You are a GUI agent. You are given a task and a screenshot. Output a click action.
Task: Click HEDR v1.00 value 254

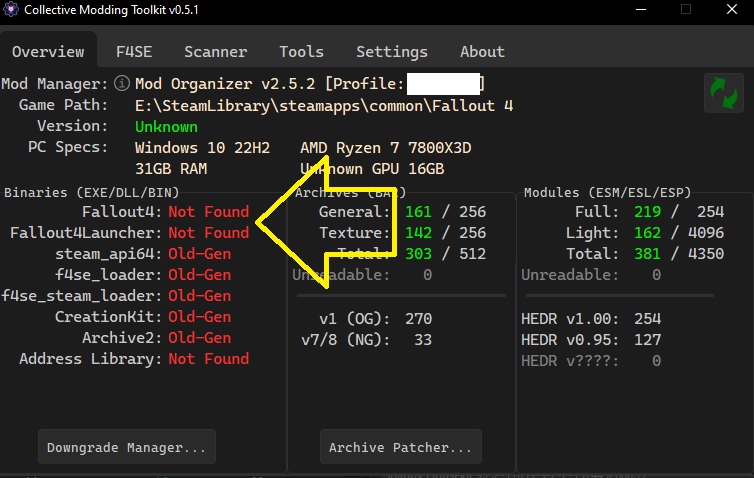click(x=647, y=318)
